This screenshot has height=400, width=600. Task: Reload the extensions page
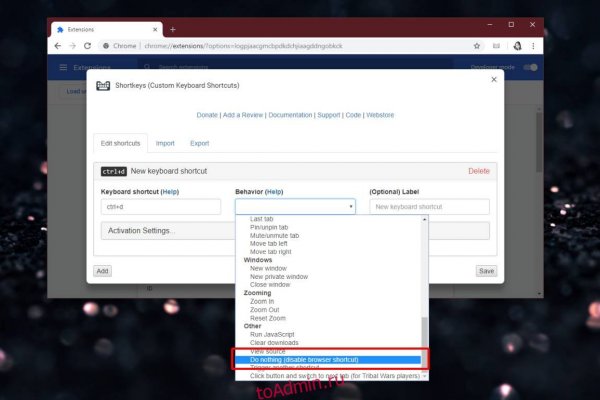[x=90, y=45]
